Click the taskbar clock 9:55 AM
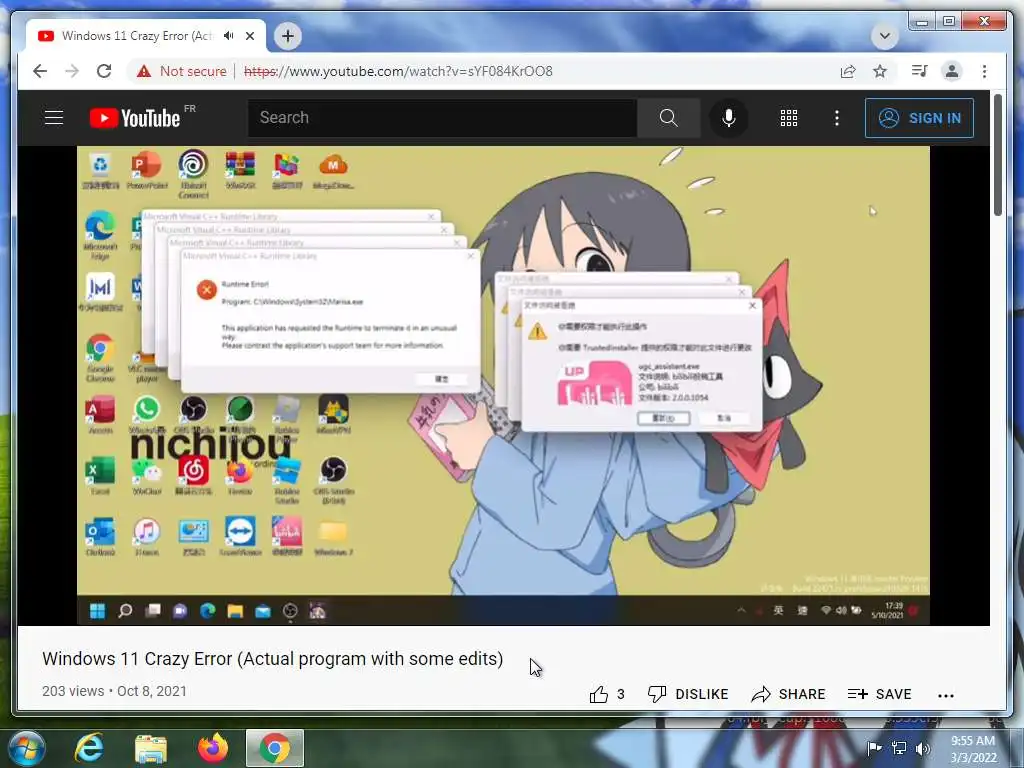The width and height of the screenshot is (1024, 768). coord(972,749)
